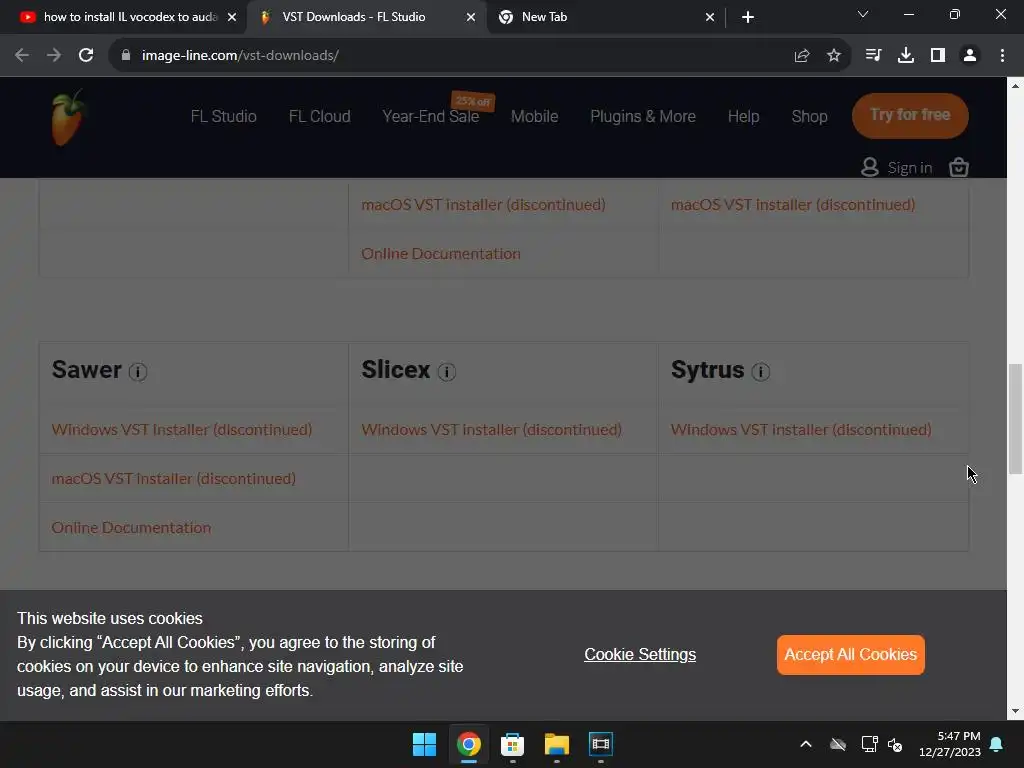Show info icon next to Slicex
This screenshot has height=768, width=1024.
[x=447, y=372]
